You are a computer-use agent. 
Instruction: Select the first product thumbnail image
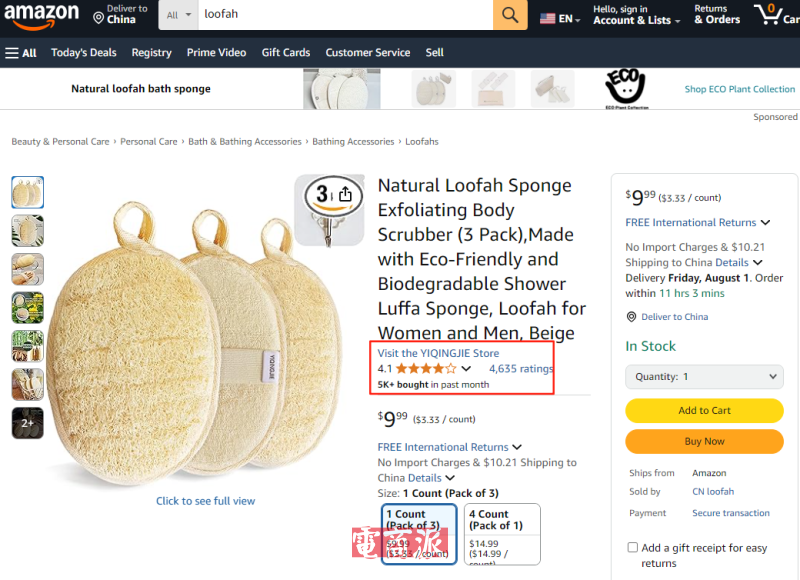[x=28, y=192]
